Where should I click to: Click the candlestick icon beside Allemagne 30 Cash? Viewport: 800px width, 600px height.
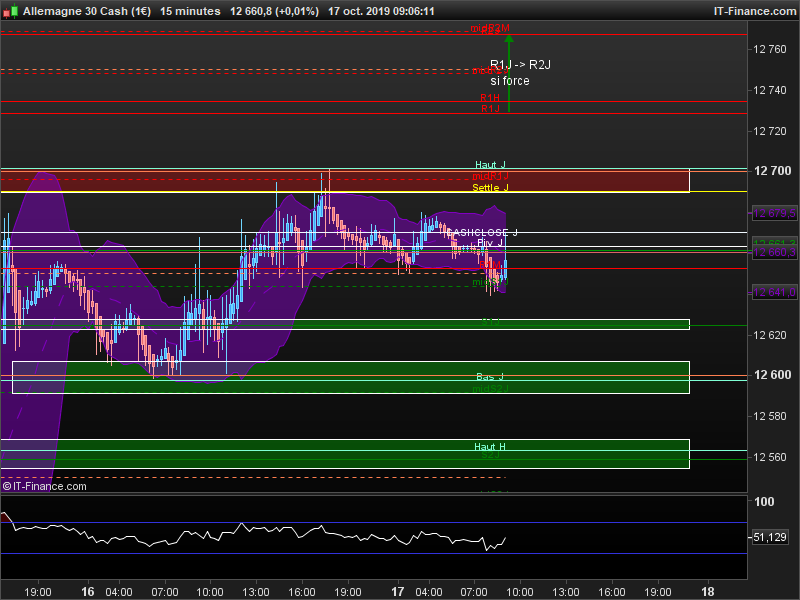[x=10, y=11]
